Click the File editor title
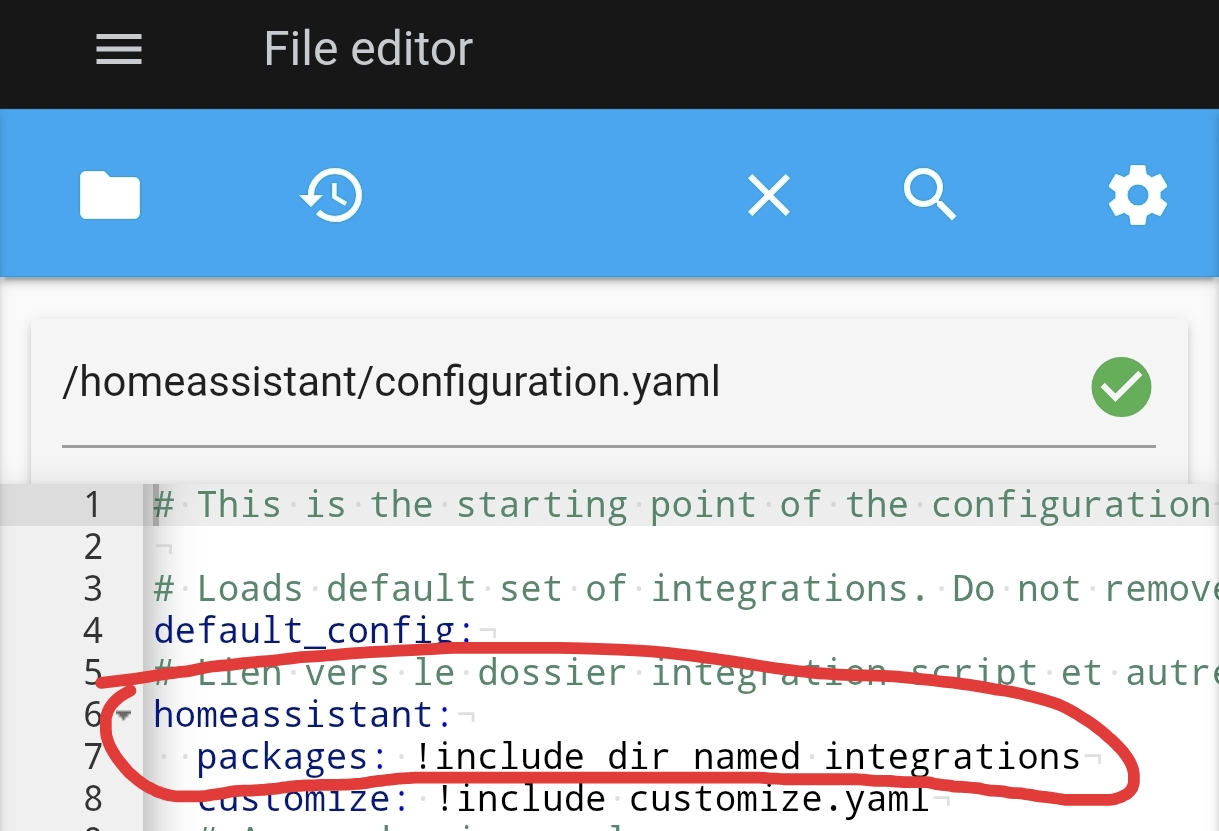 [368, 49]
